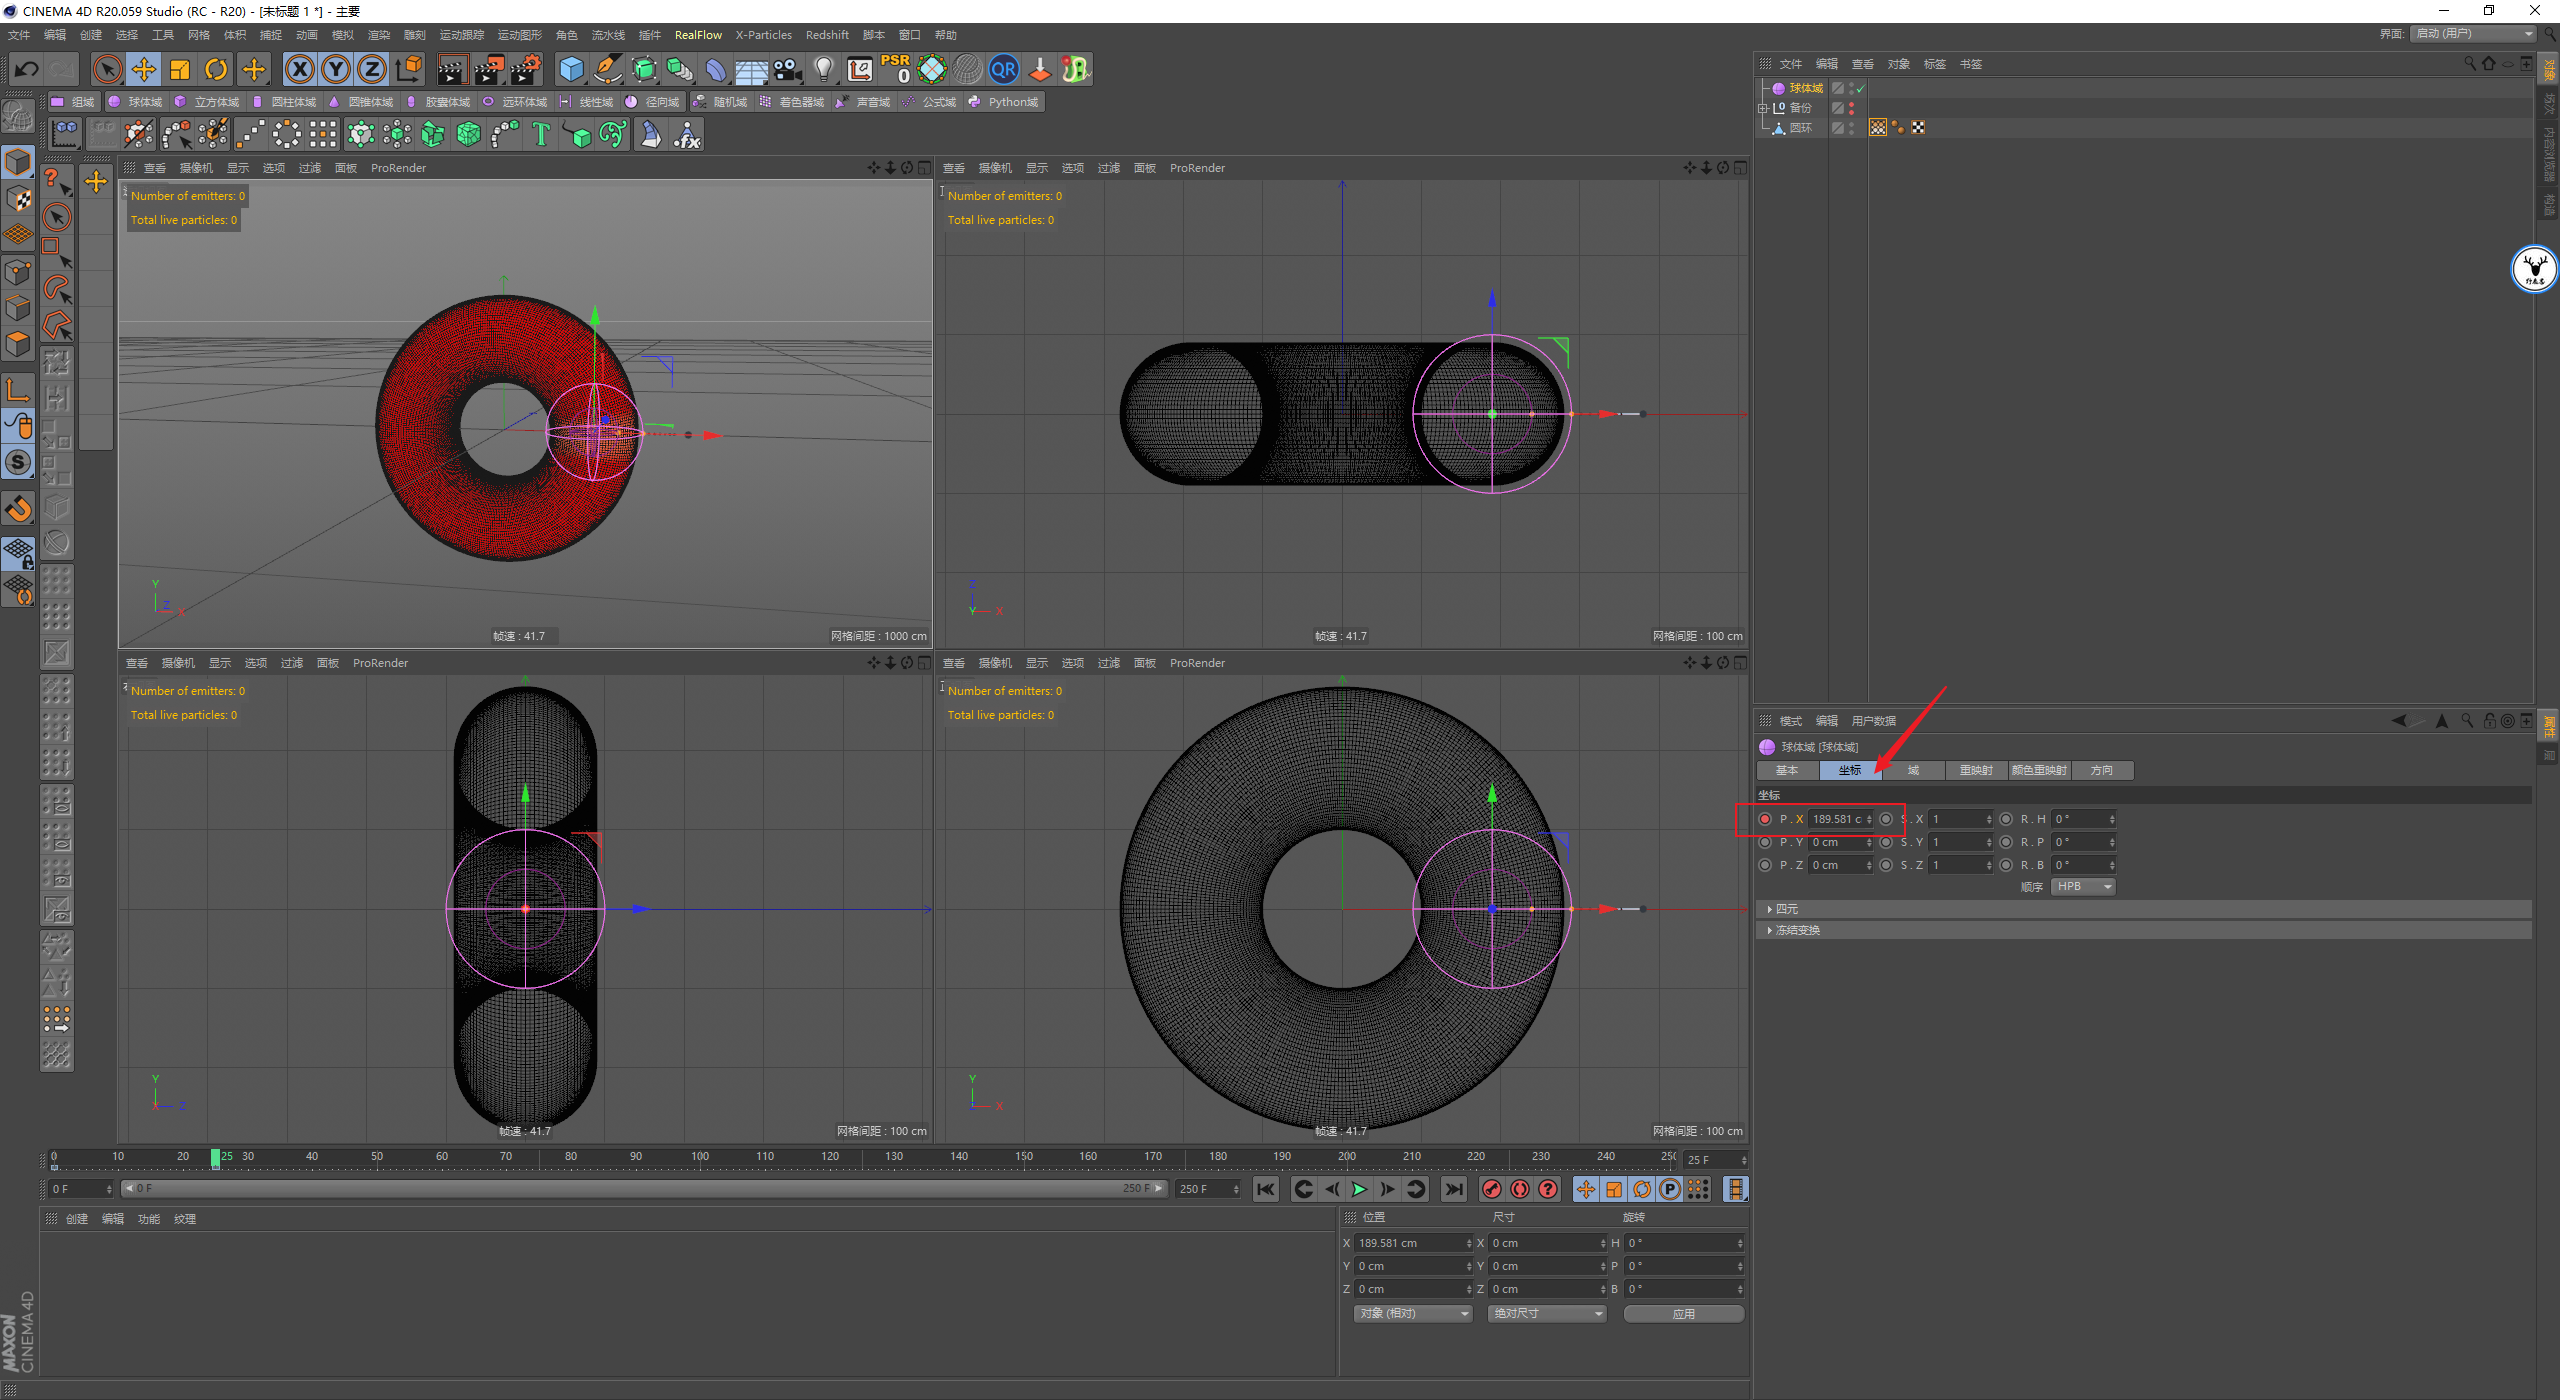Click the 0 F to 250 F range slider

pyautogui.click(x=644, y=1189)
